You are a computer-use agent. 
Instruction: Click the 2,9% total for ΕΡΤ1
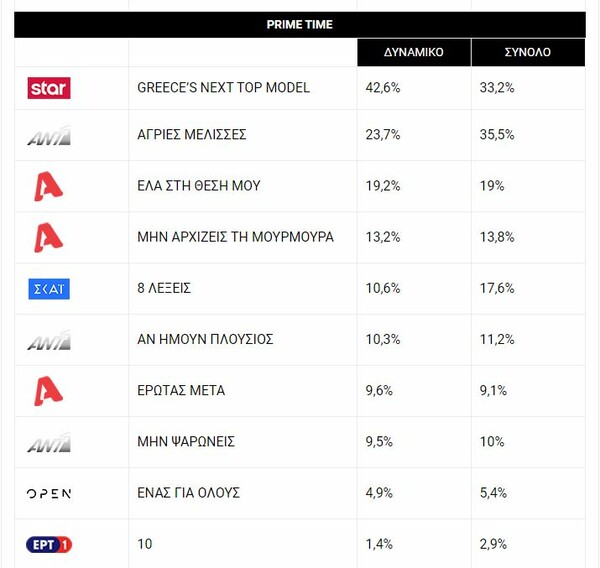point(493,544)
